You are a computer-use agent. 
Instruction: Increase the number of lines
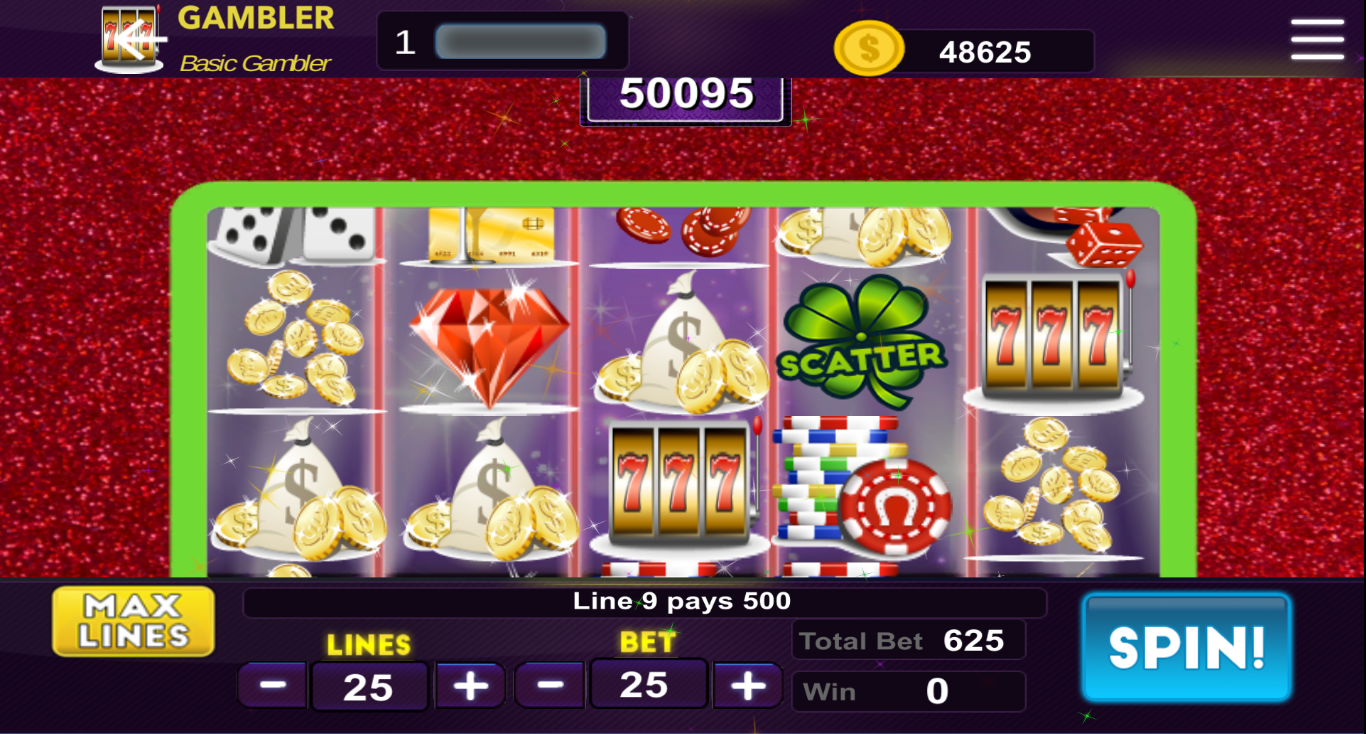[470, 686]
